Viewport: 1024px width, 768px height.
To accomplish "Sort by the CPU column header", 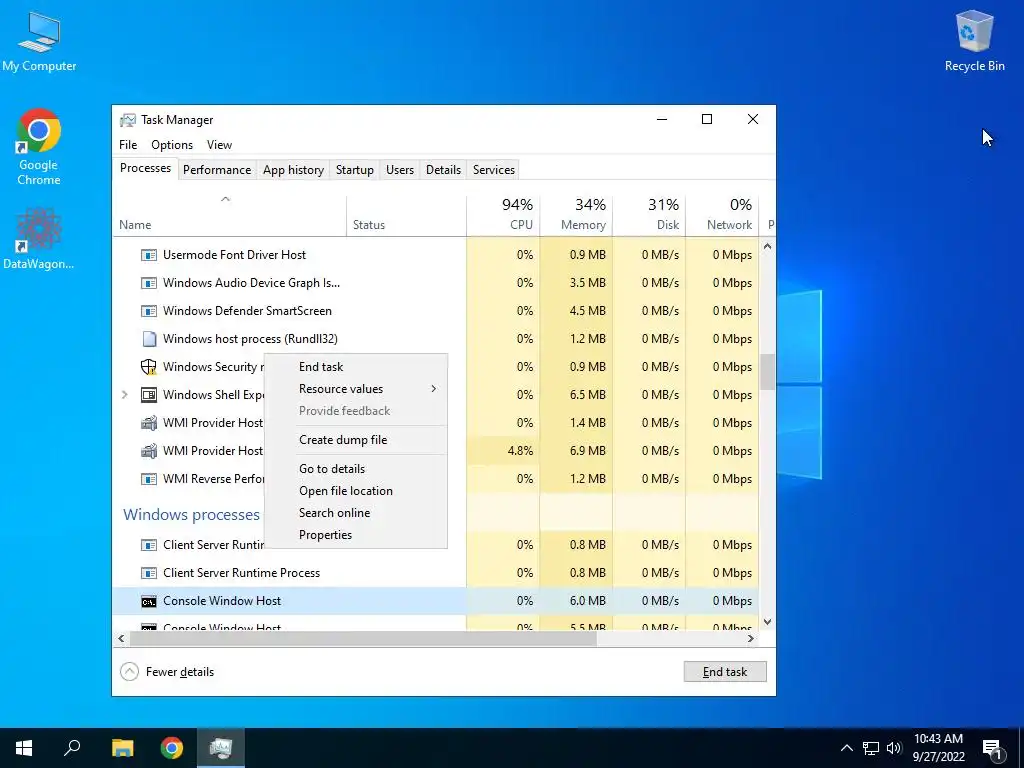I will (503, 216).
